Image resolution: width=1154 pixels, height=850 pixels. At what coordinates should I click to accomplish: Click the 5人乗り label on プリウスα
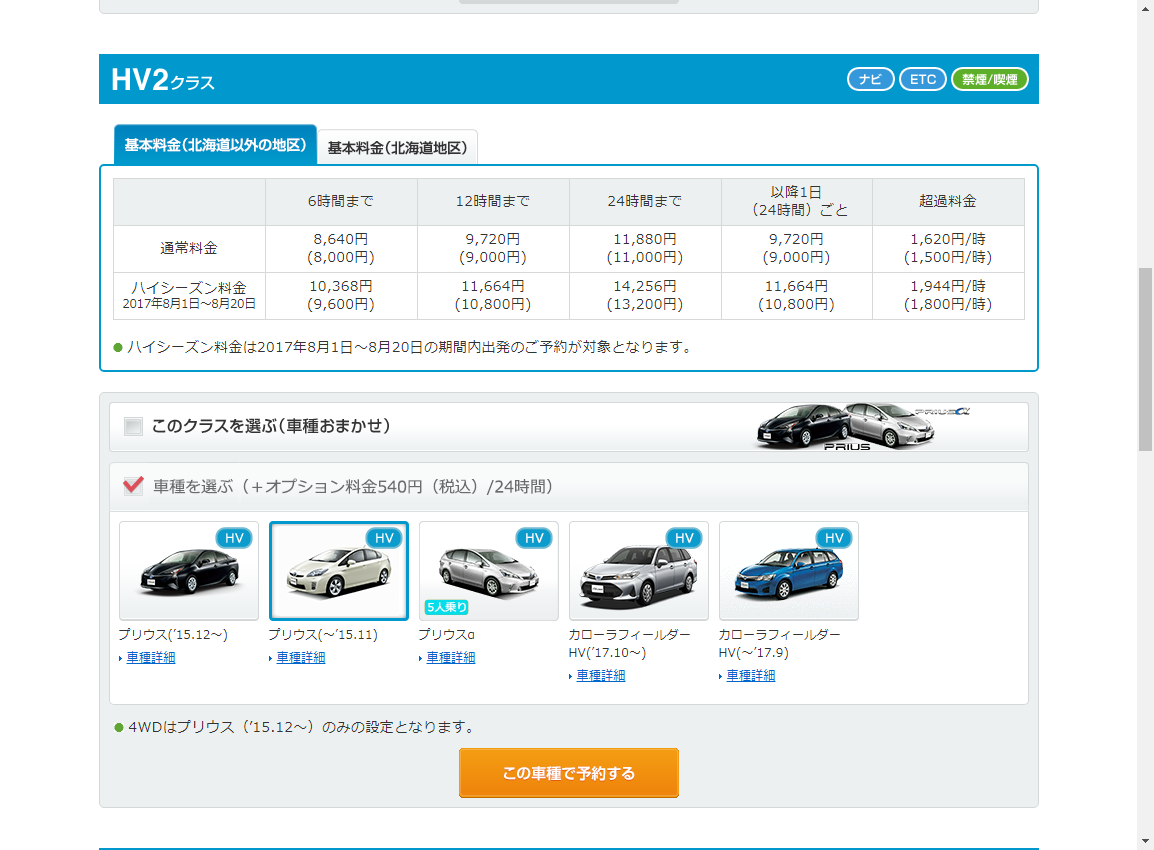(447, 607)
